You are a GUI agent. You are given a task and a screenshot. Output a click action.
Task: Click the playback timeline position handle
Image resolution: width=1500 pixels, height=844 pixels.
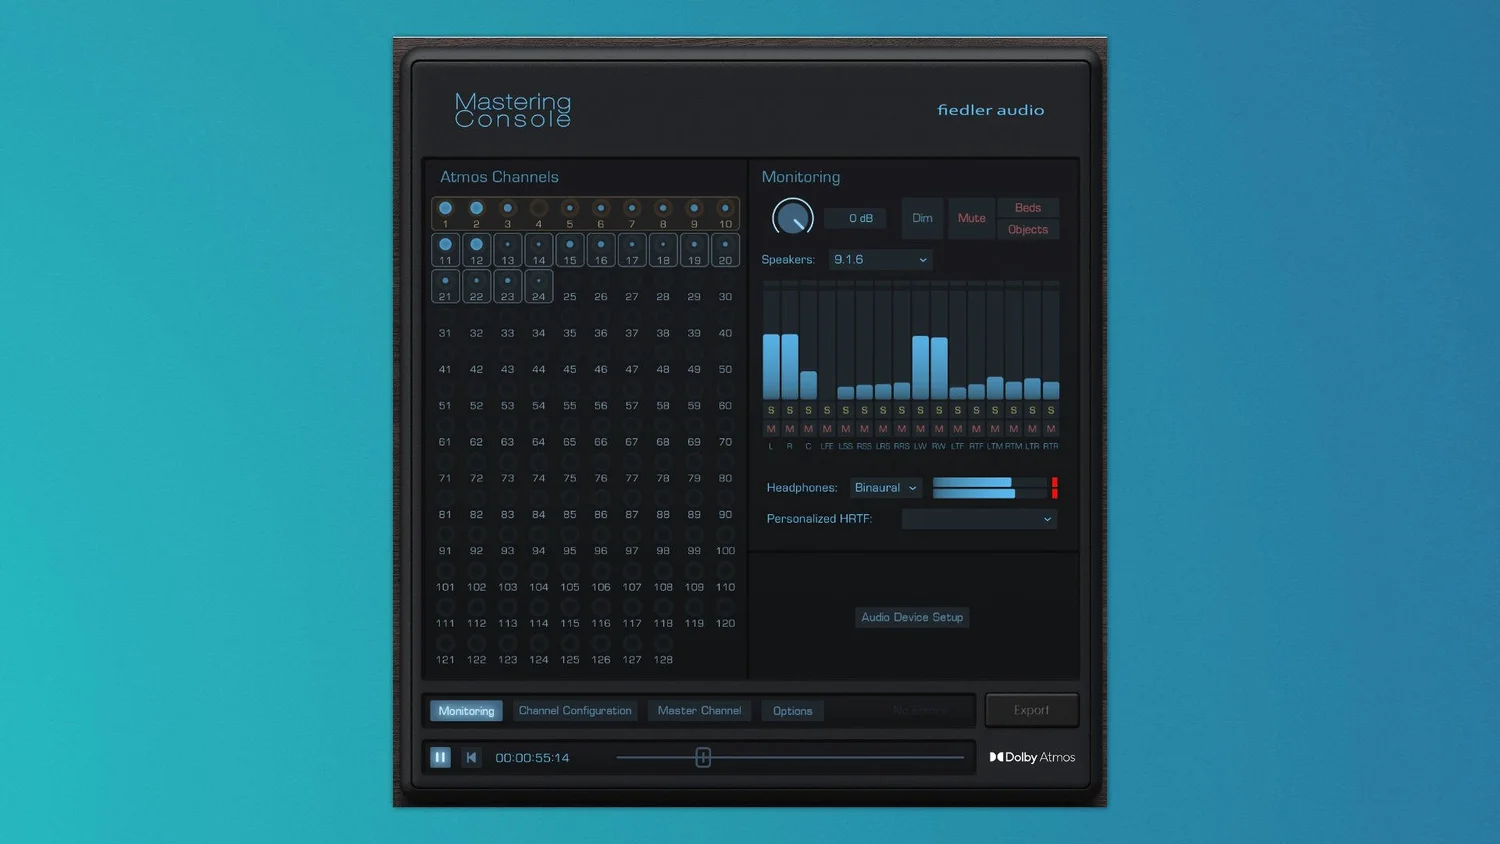[x=702, y=757]
